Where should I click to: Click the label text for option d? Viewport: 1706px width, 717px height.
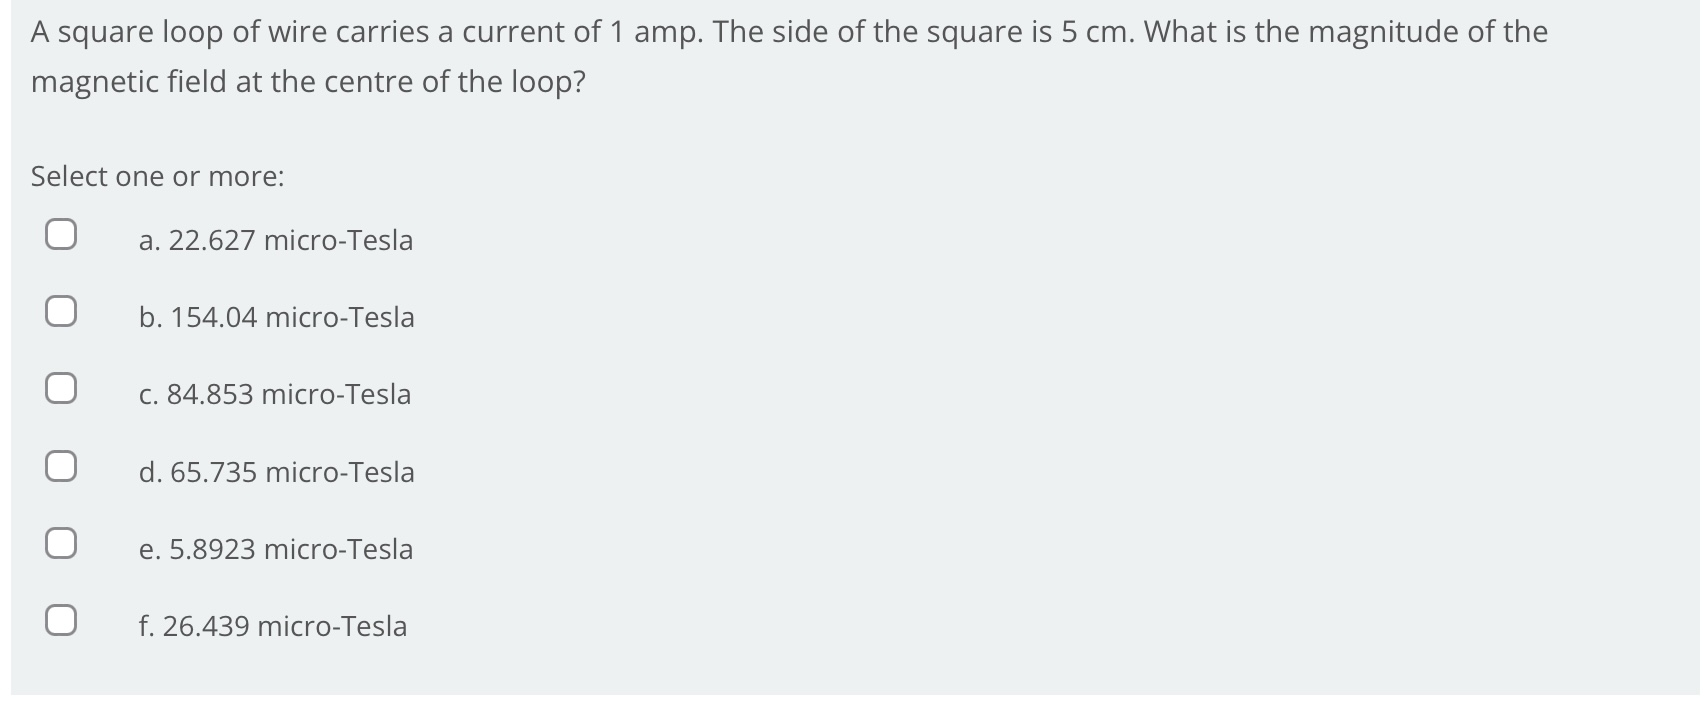tap(277, 472)
